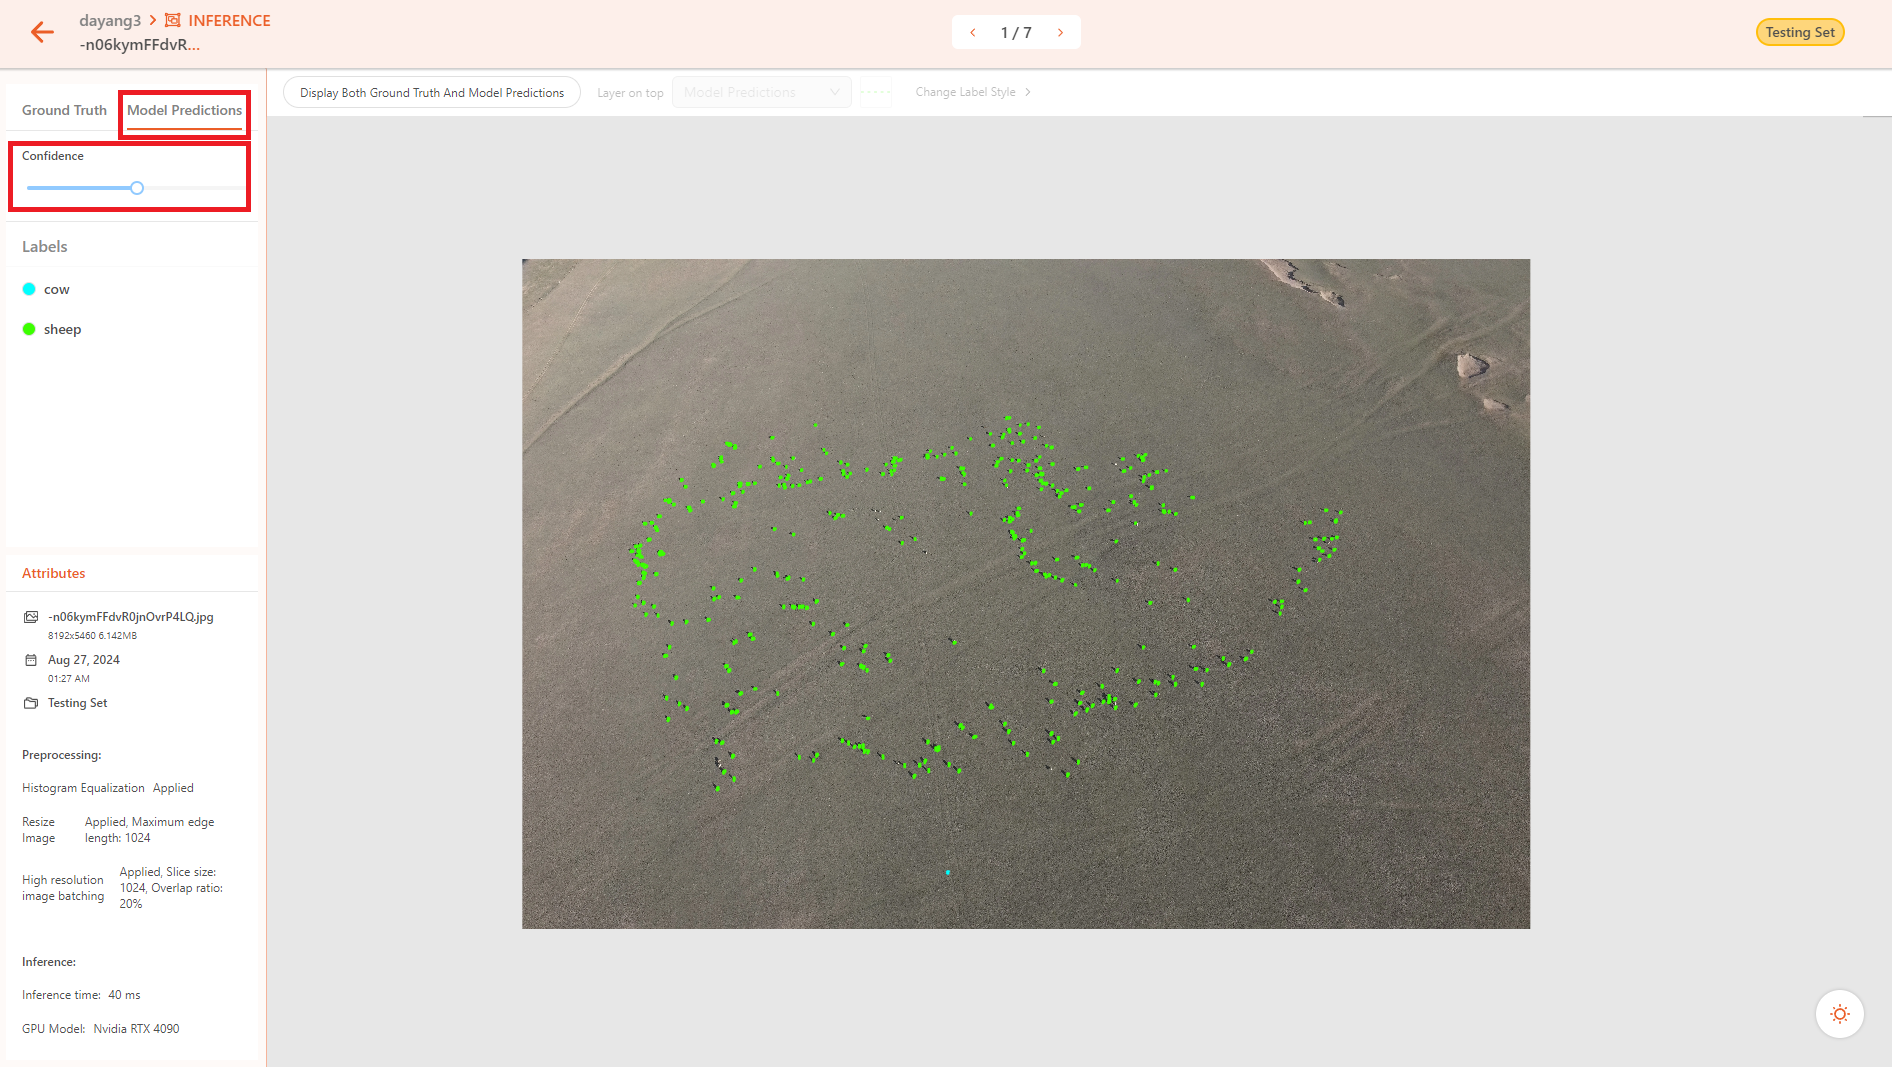Adjust the Confidence slider handle
The width and height of the screenshot is (1892, 1067).
tap(137, 188)
